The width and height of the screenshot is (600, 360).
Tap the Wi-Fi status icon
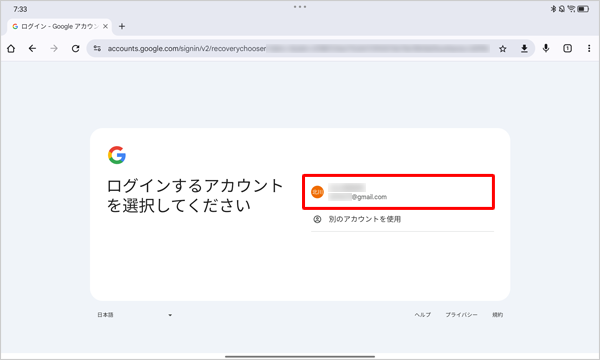571,9
